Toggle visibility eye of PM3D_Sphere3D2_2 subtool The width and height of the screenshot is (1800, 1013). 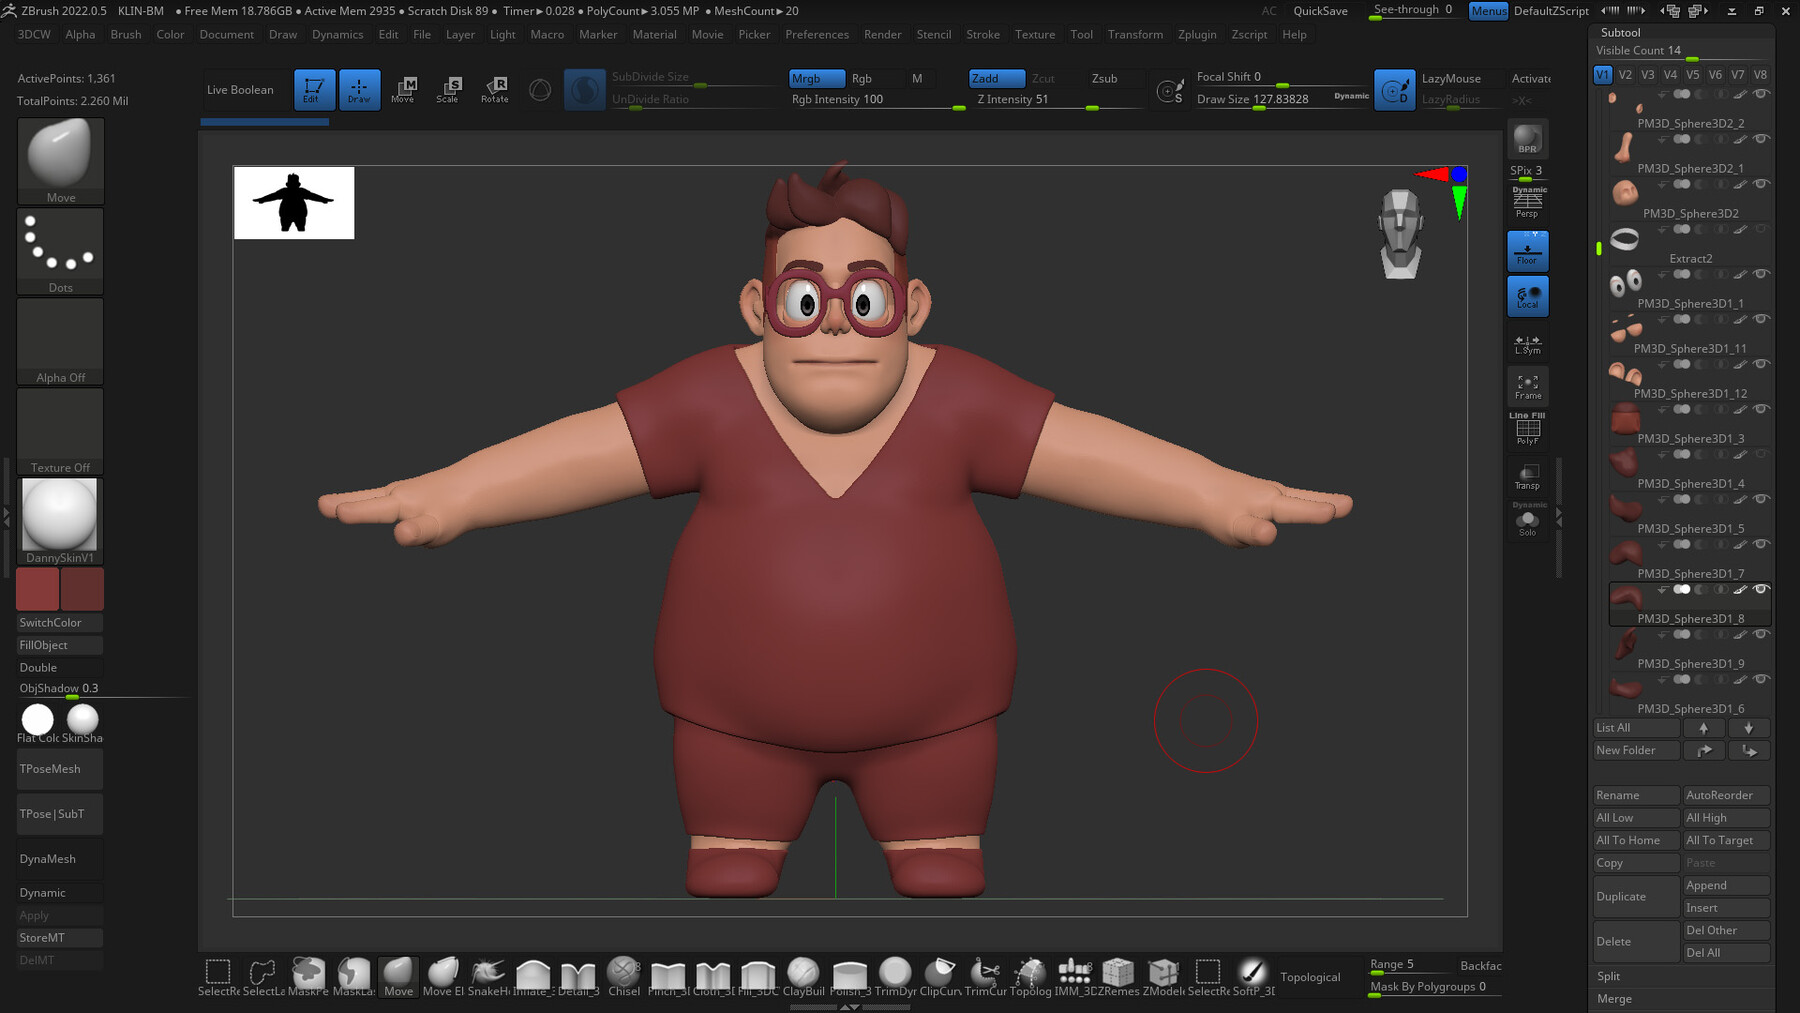(1761, 94)
